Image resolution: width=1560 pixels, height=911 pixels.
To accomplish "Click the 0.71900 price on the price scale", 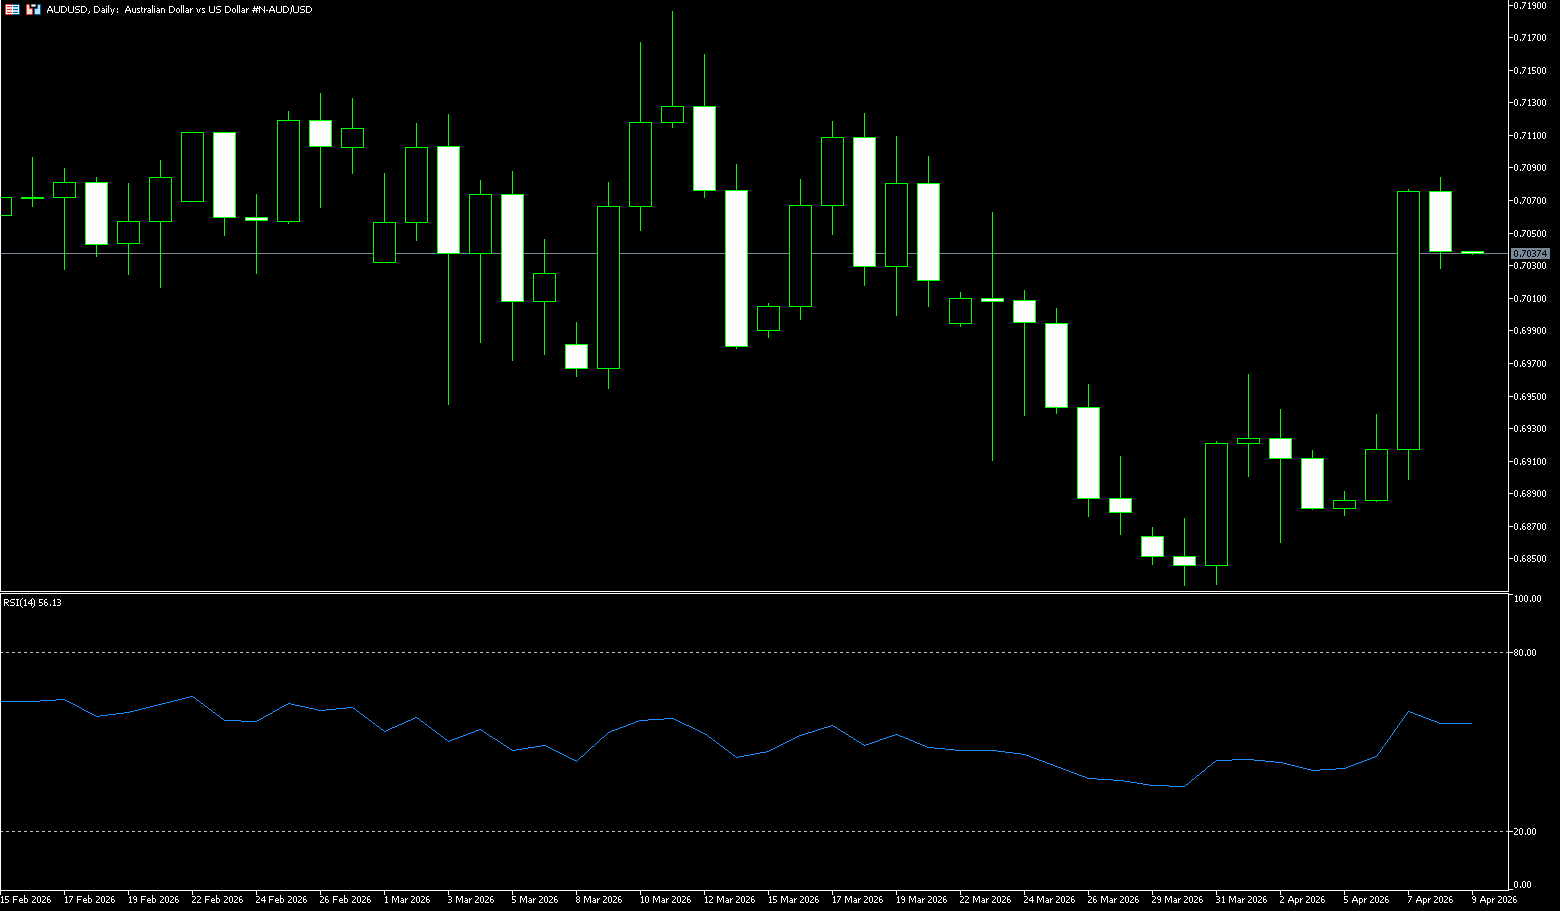I will [1531, 6].
